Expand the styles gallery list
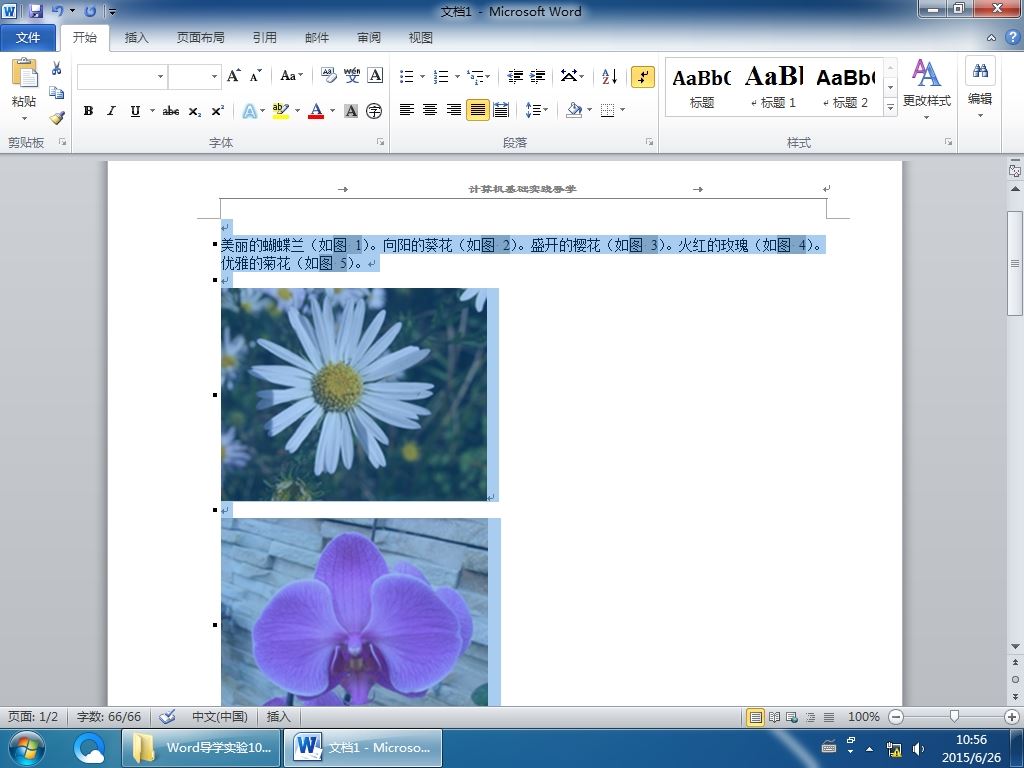The height and width of the screenshot is (768, 1024). 890,109
